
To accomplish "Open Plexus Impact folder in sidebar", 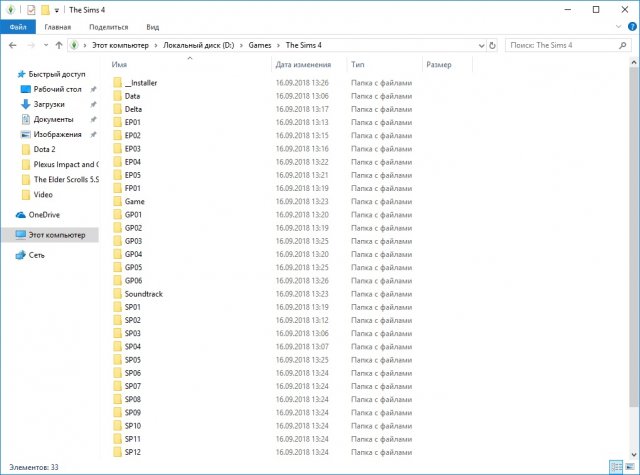I will pos(66,164).
